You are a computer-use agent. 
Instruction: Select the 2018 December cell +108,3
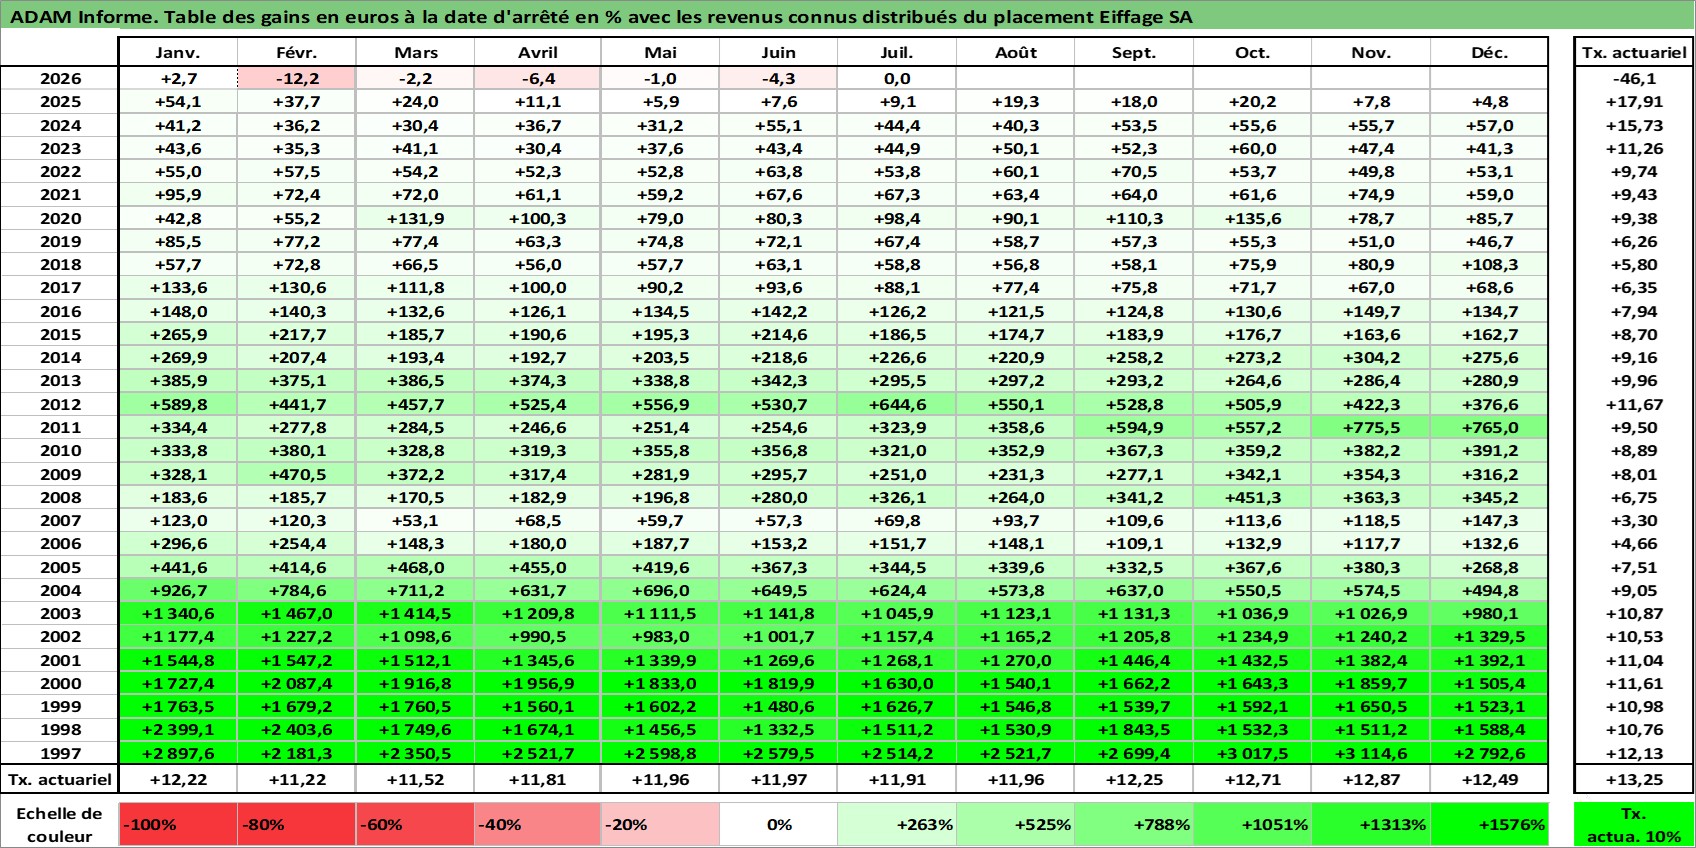(1489, 264)
